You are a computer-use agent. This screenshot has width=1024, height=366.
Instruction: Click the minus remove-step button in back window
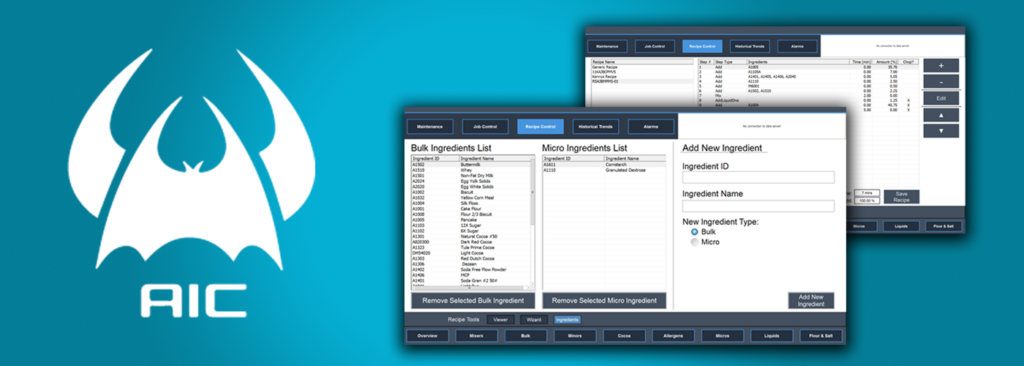[x=940, y=82]
